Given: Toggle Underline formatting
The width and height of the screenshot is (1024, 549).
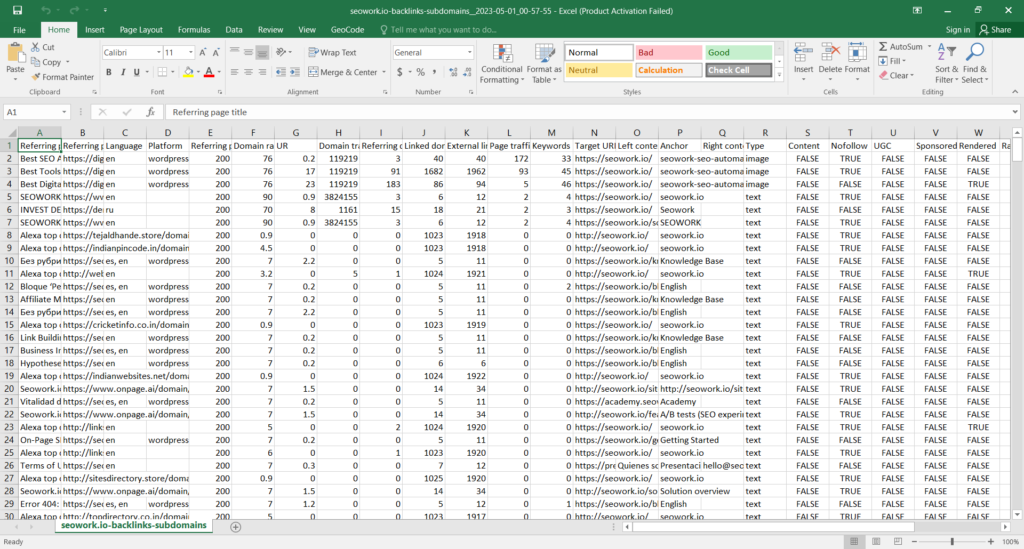Looking at the screenshot, I should pos(136,72).
